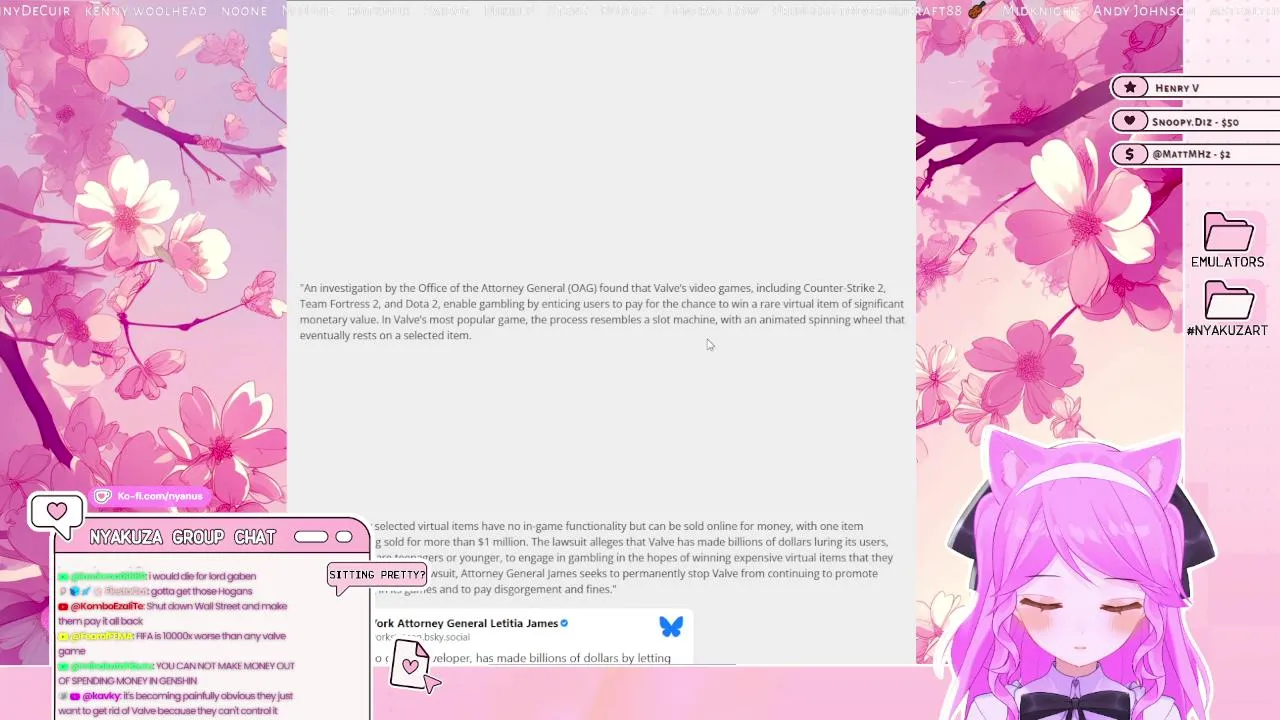
Task: Click chat message 'FIFA is 10000x worse'
Action: (172, 643)
